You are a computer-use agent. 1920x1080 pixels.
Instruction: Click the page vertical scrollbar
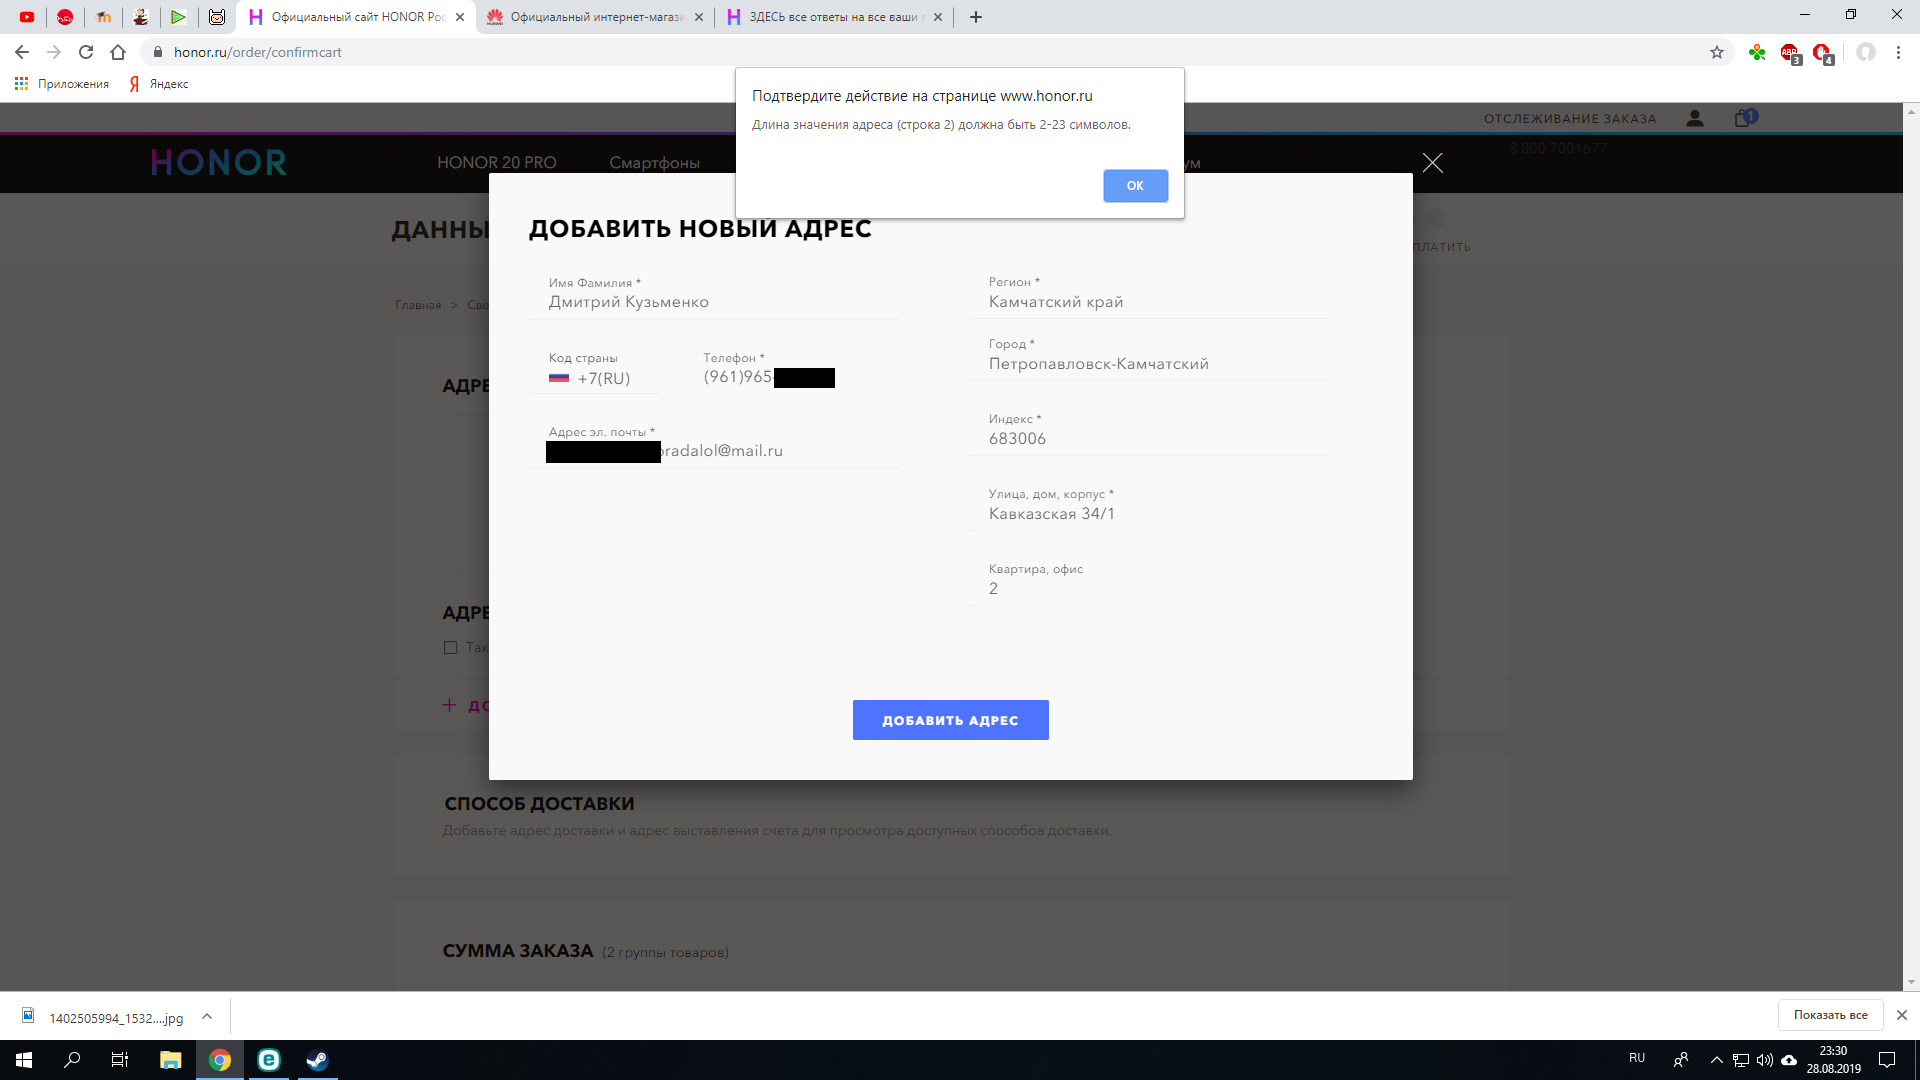(1911, 546)
